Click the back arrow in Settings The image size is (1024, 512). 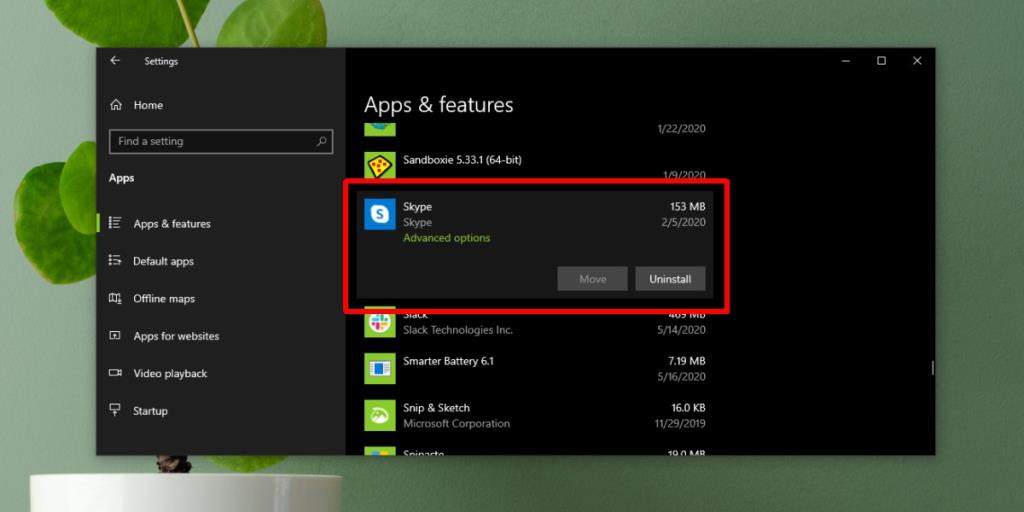click(115, 61)
